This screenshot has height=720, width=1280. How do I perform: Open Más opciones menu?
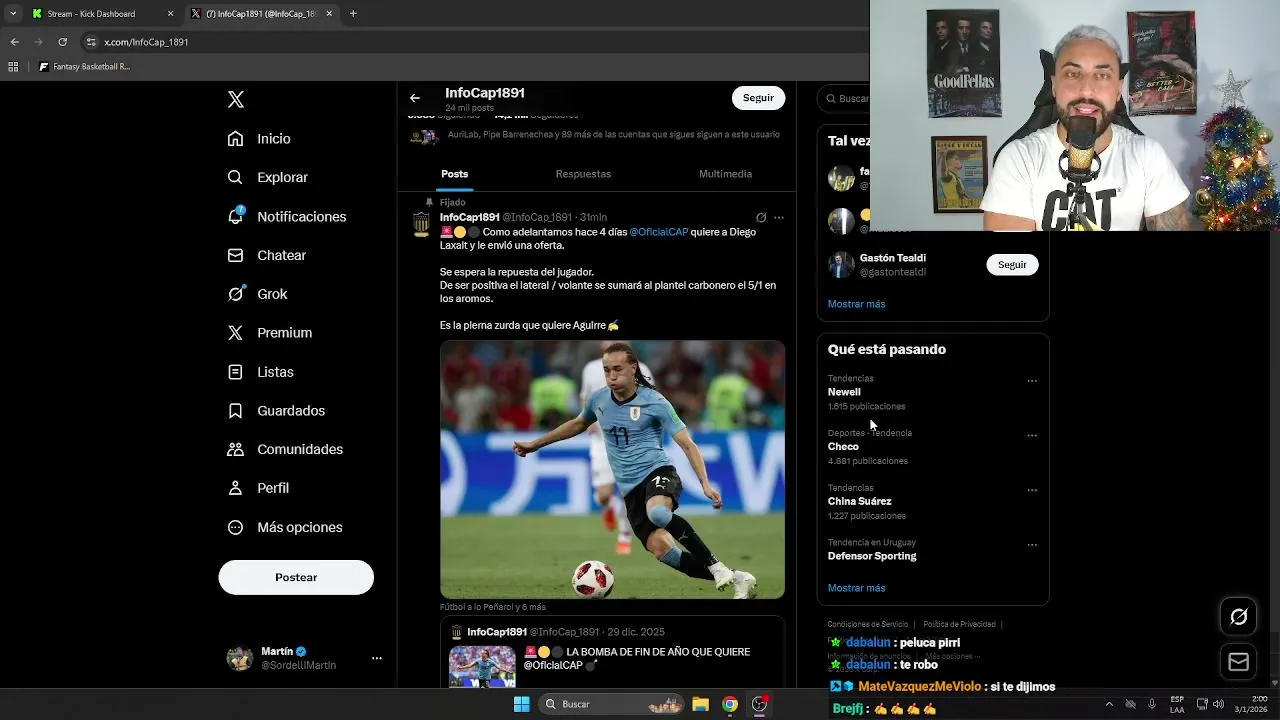[x=285, y=527]
